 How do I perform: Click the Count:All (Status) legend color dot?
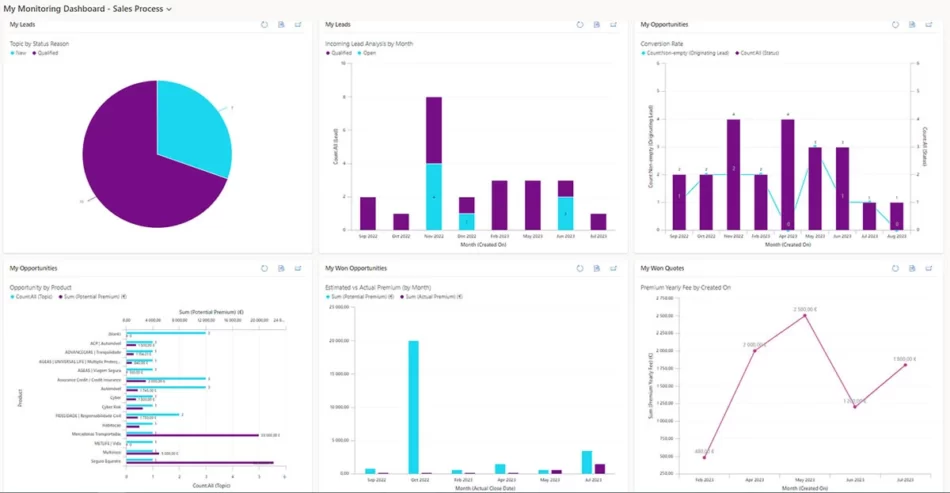point(737,53)
